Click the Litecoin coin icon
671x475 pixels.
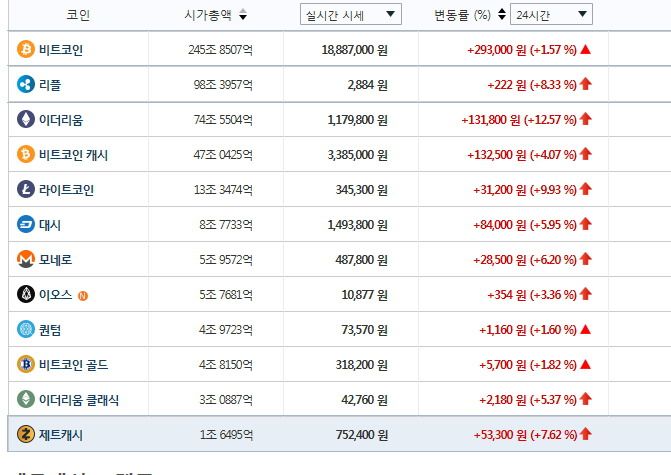coord(26,189)
